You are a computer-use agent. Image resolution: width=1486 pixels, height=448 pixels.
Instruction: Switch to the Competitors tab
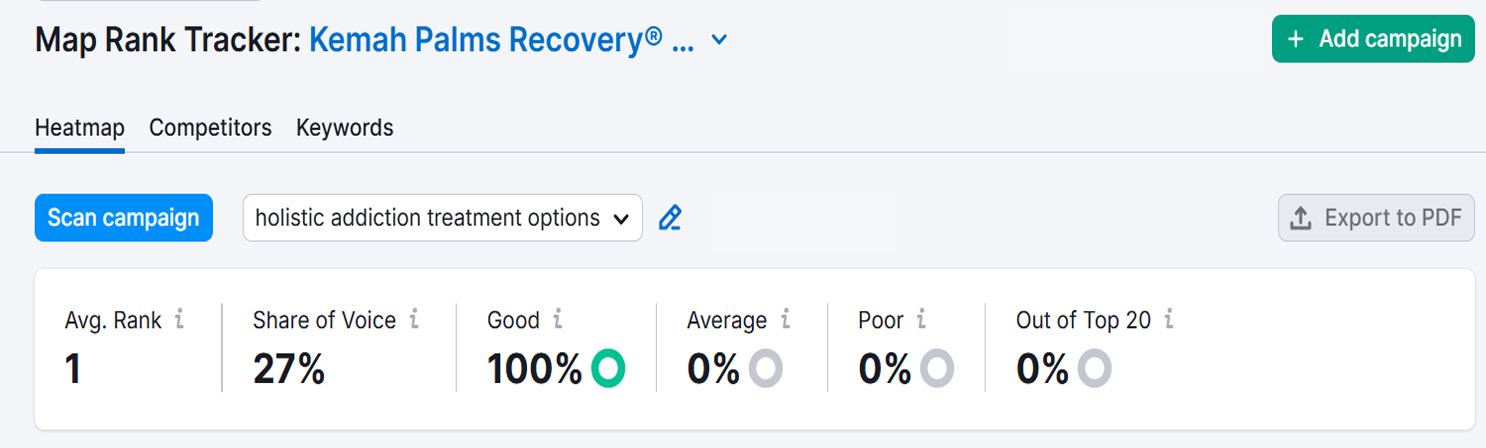[x=210, y=128]
